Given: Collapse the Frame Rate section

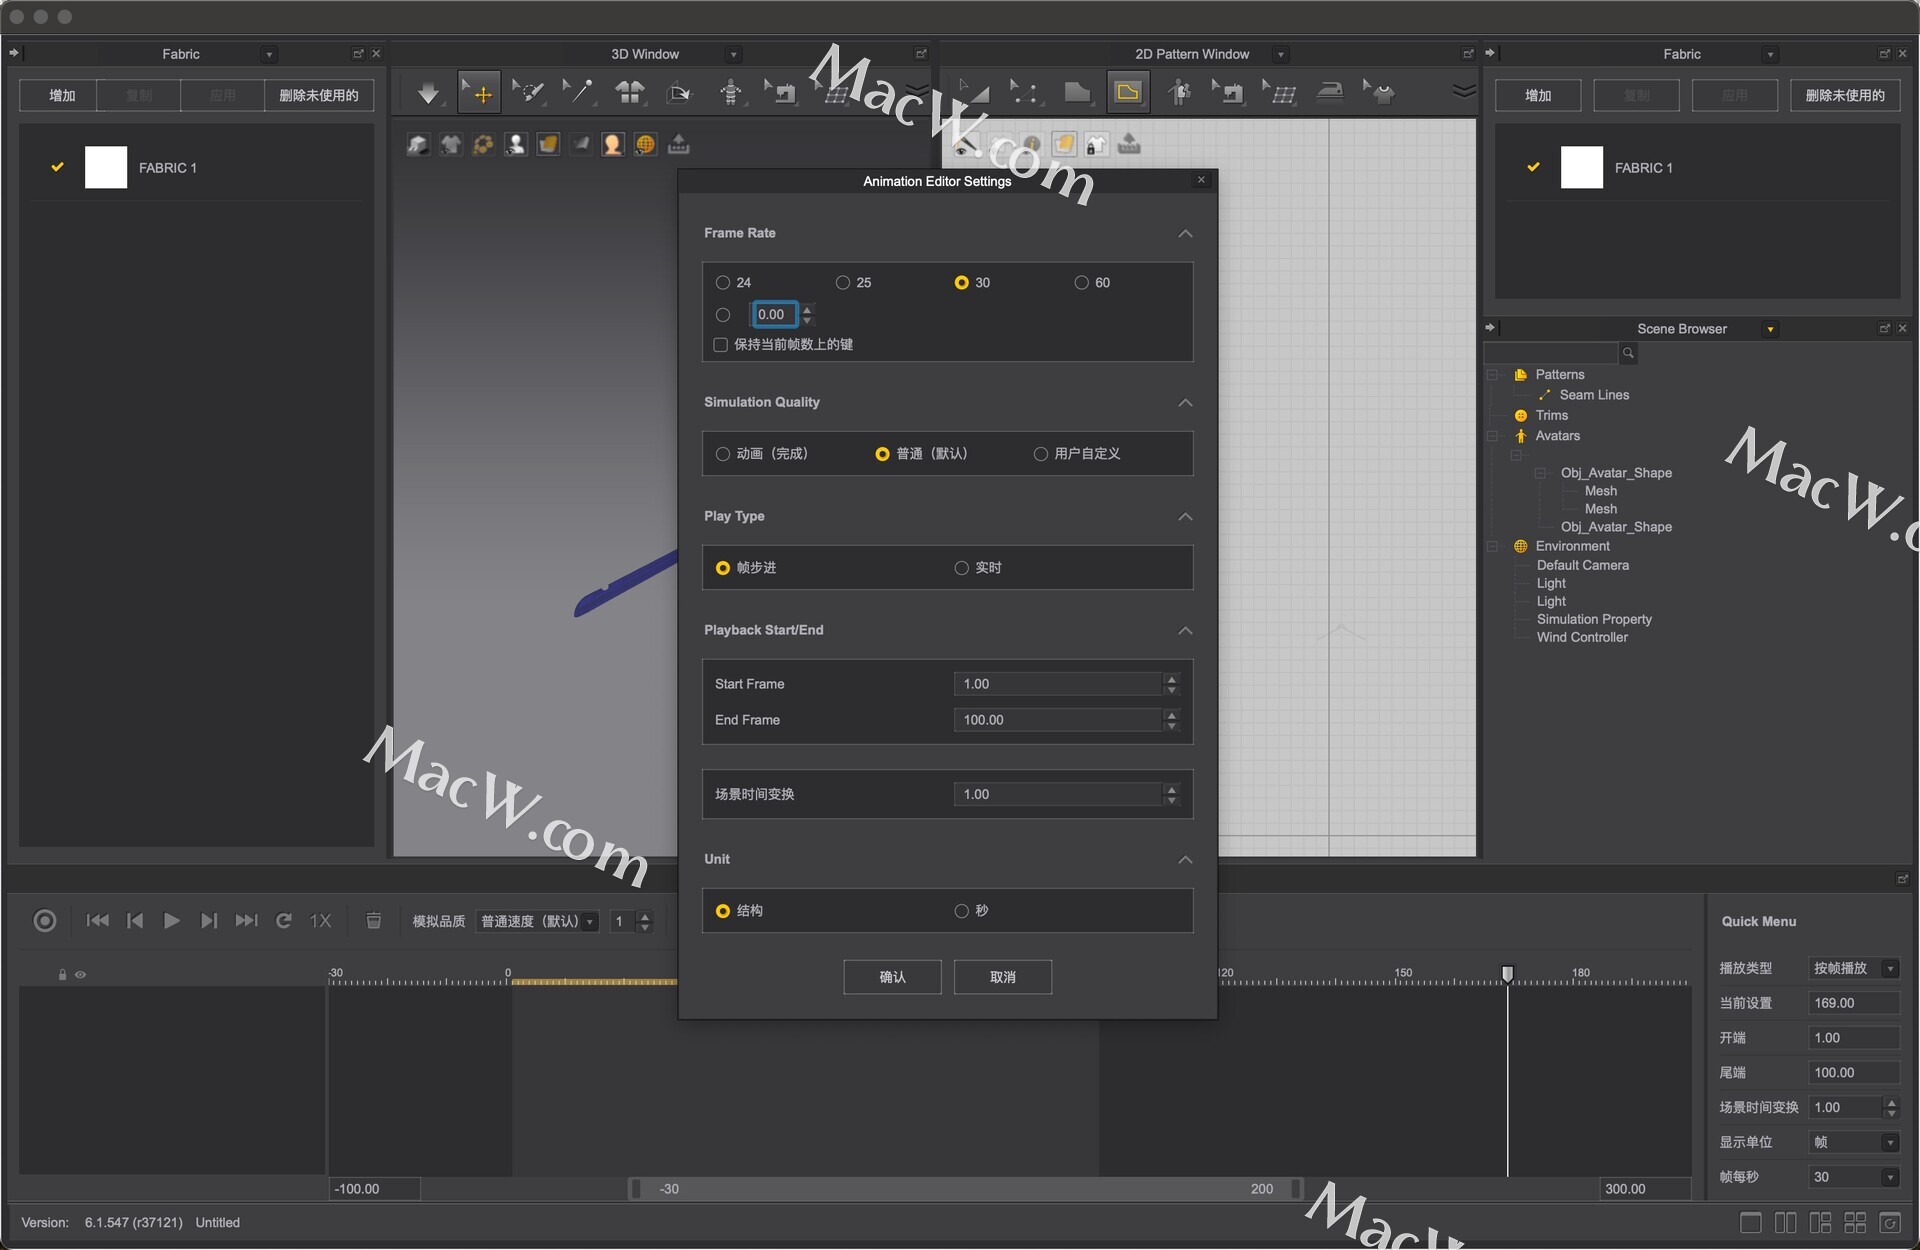Looking at the screenshot, I should click(1185, 233).
